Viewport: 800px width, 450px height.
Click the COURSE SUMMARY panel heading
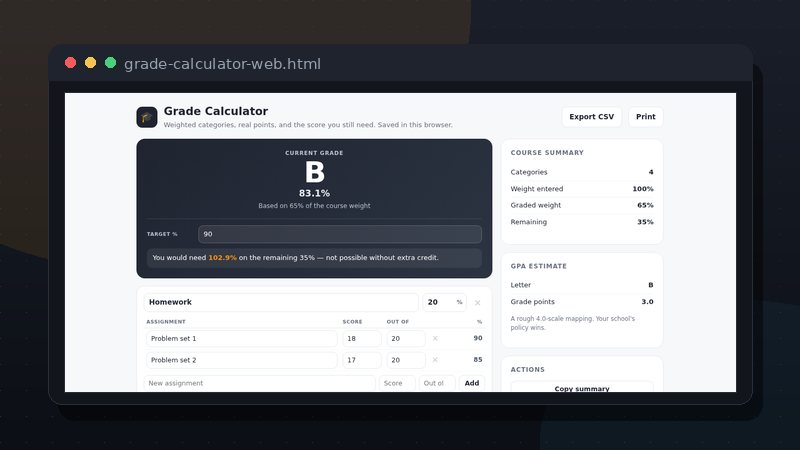pos(547,153)
